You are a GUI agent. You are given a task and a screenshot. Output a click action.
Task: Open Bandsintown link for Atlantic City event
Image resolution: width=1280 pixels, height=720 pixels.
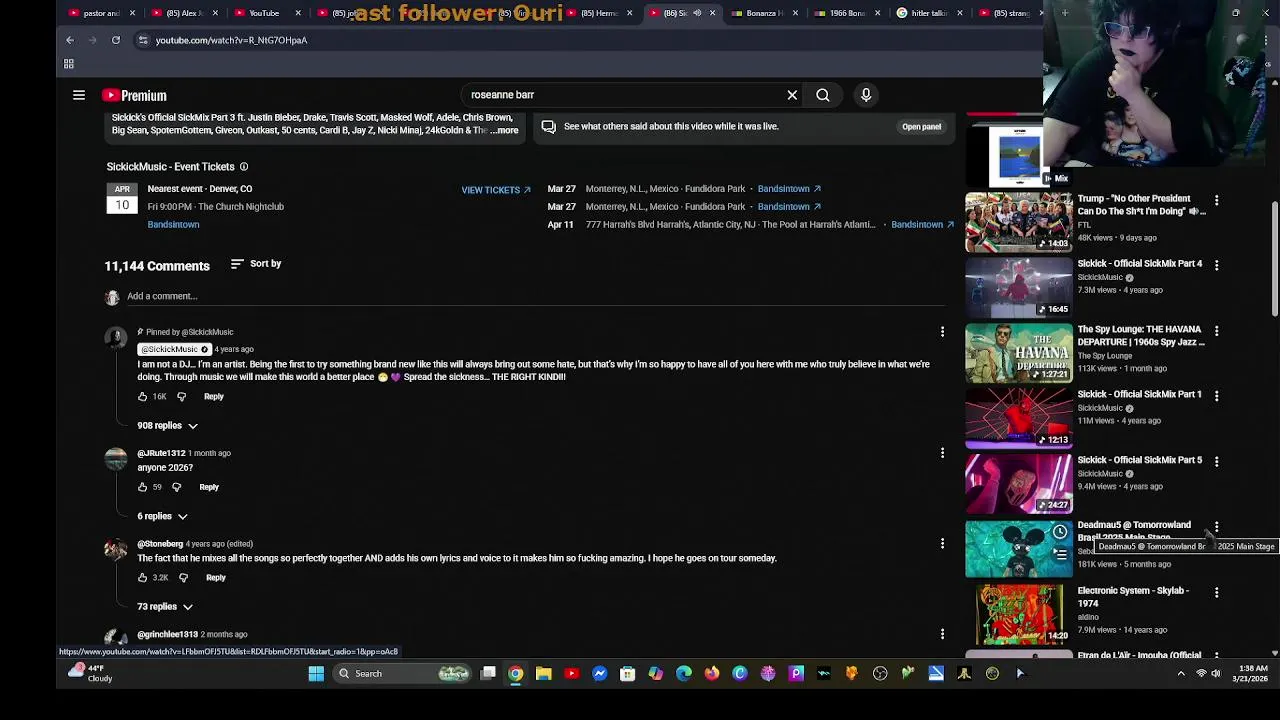(x=922, y=225)
